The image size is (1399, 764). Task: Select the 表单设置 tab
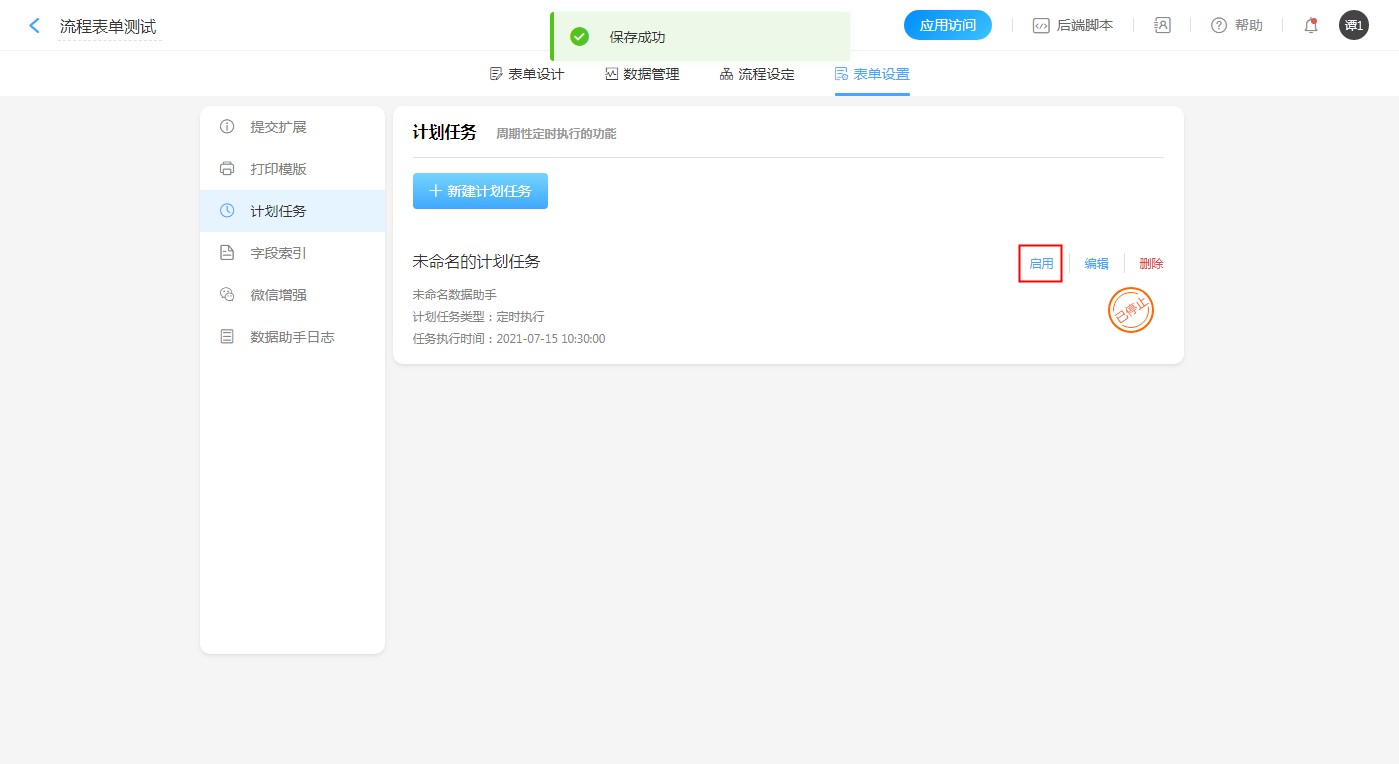[x=872, y=74]
